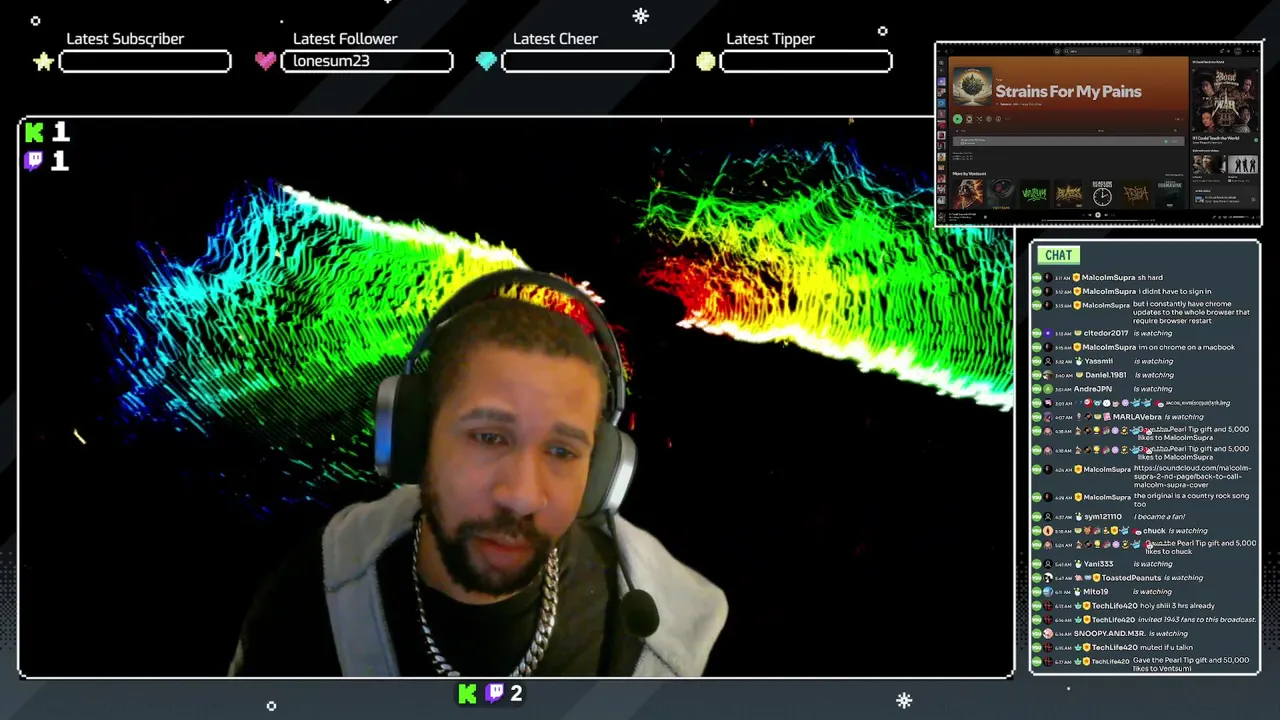Click the Twitch logo below the webcam
This screenshot has height=720, width=1280.
(495, 693)
